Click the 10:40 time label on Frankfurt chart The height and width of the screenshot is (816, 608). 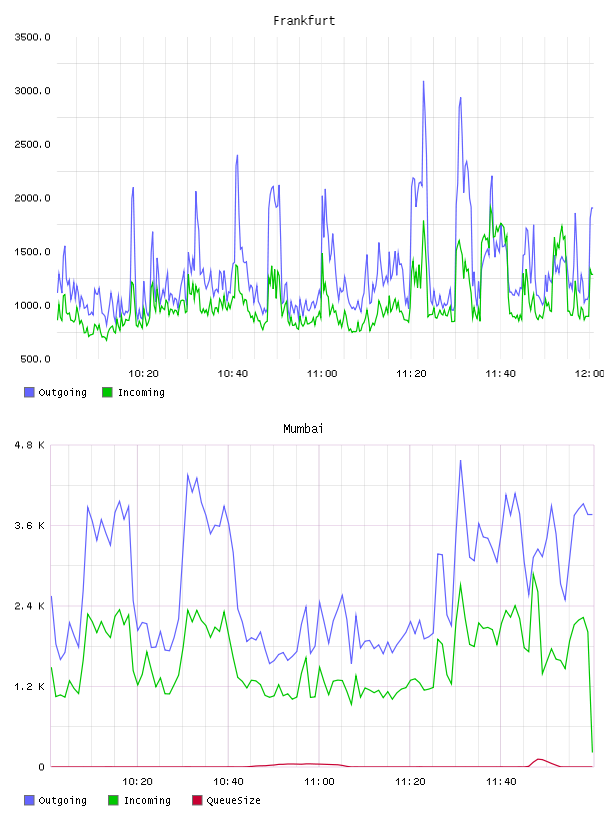232,374
